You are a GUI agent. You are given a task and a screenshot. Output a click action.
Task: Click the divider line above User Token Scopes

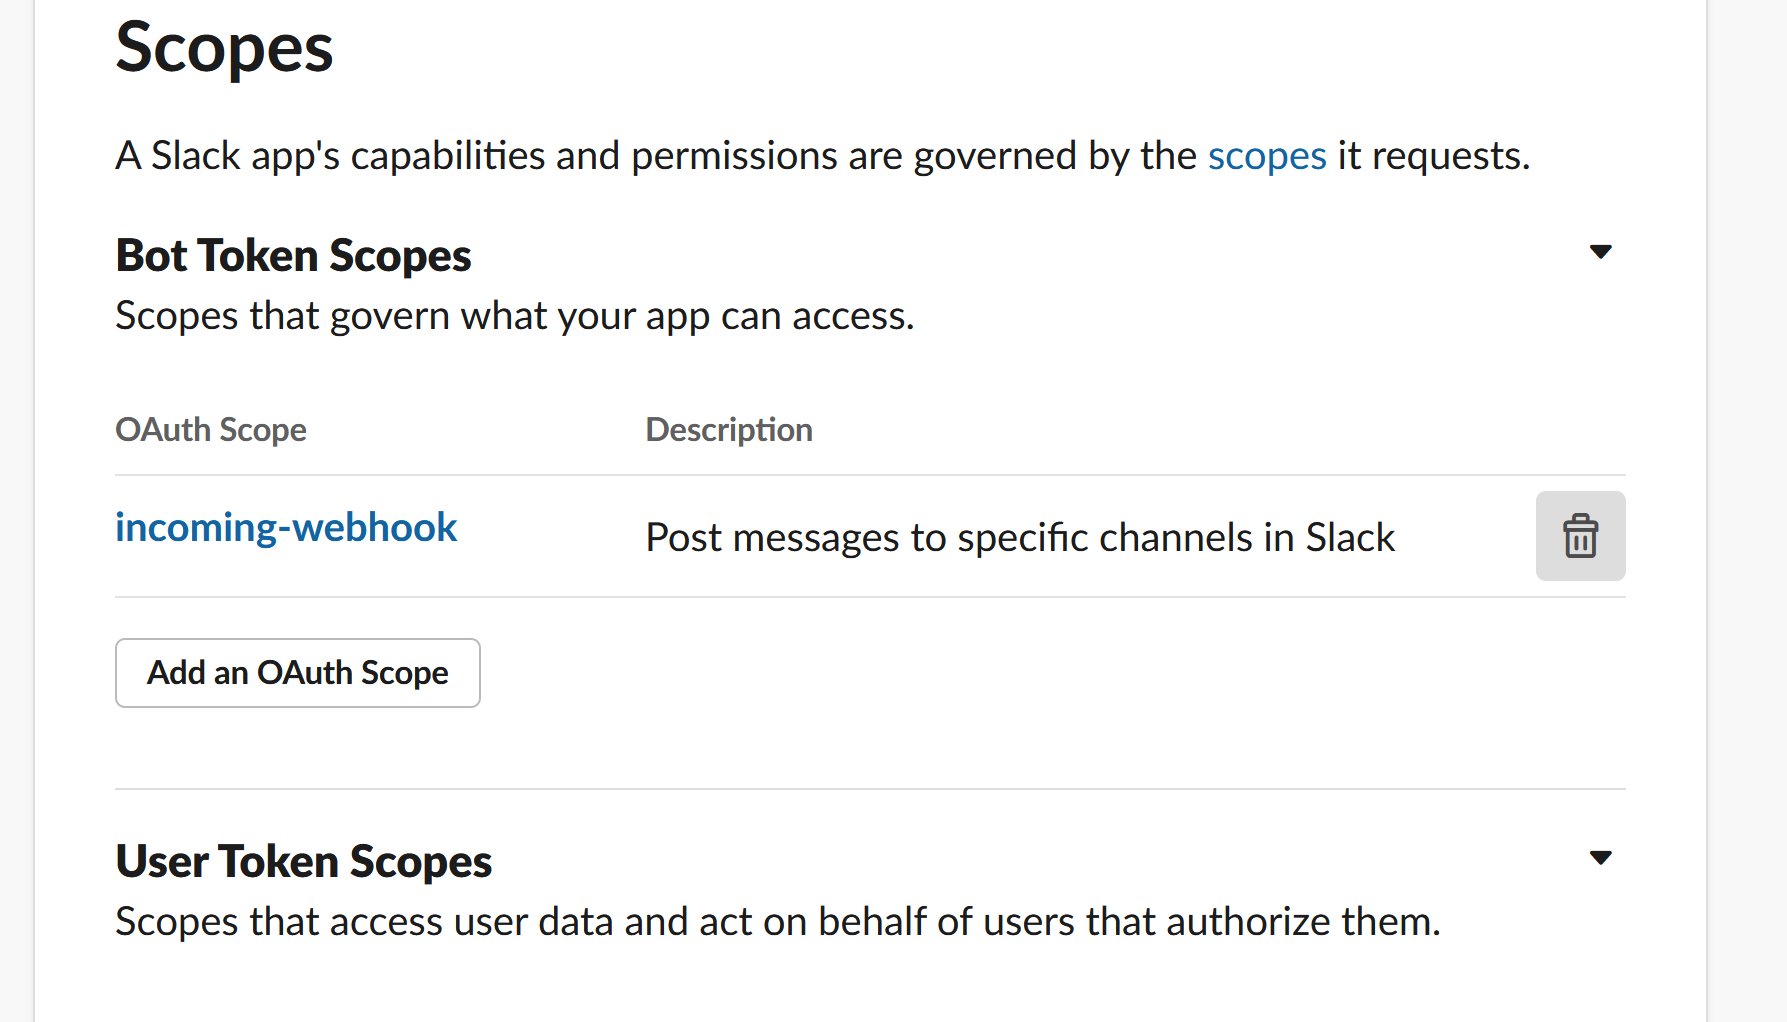pyautogui.click(x=870, y=789)
